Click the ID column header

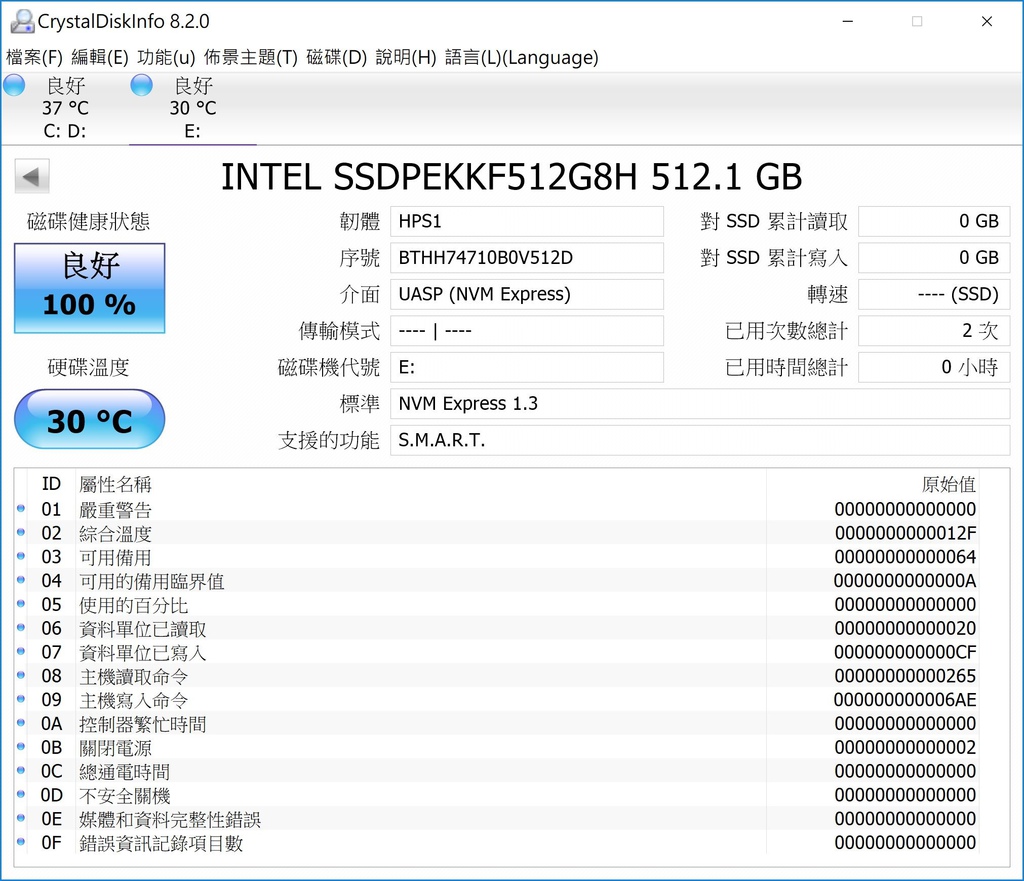51,485
